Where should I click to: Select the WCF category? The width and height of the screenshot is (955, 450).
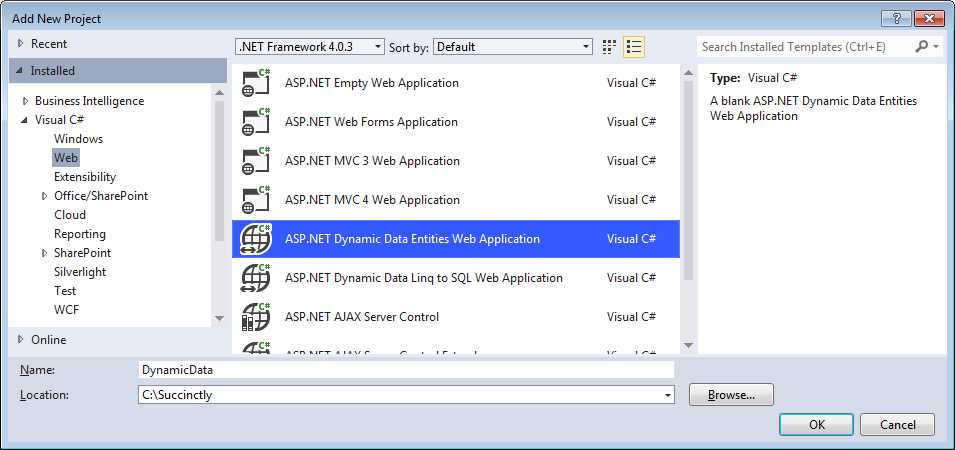click(66, 309)
